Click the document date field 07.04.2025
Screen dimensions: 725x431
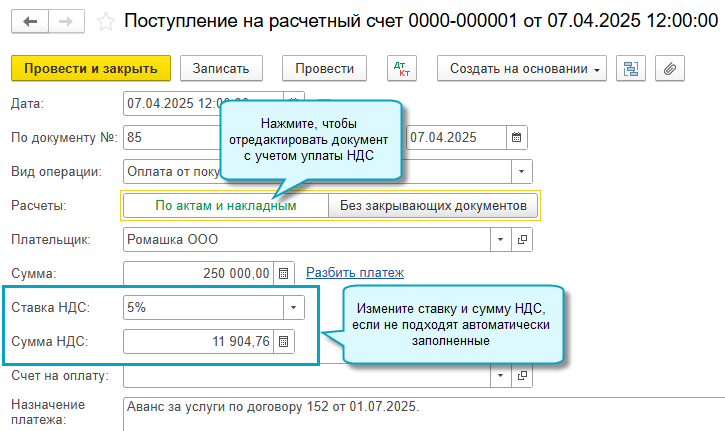pos(456,137)
